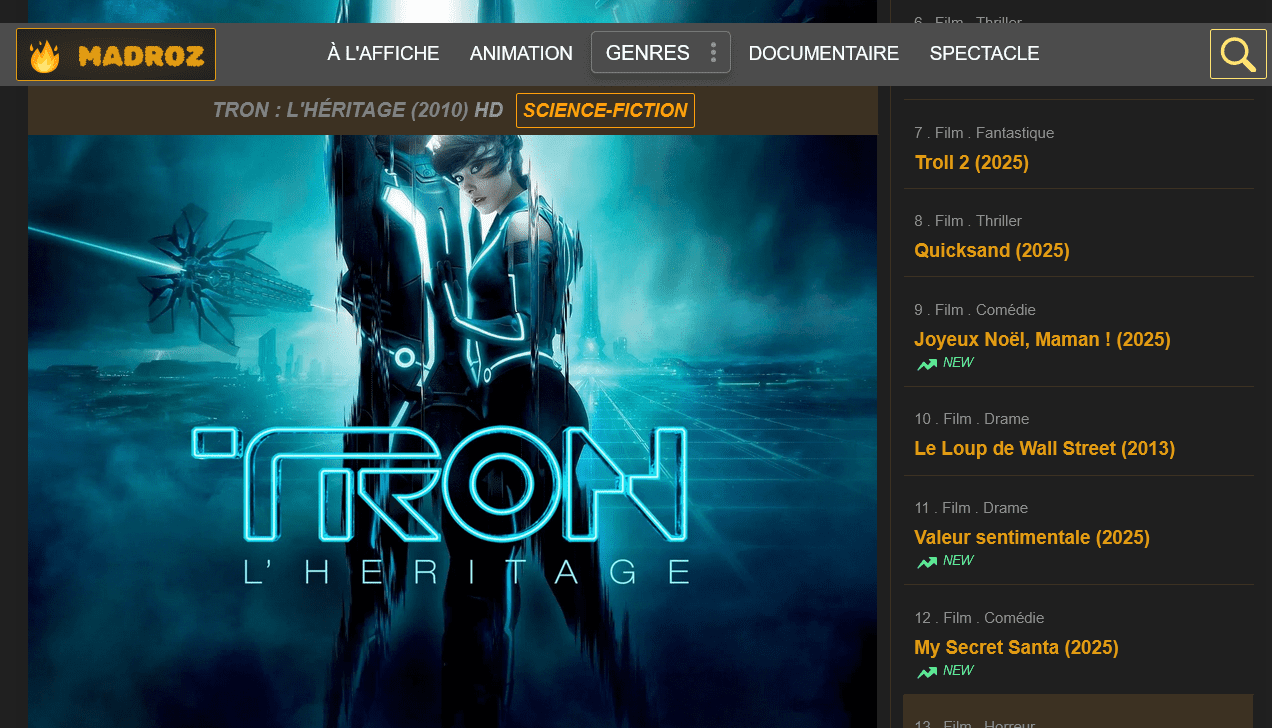Expand the Genres dropdown menu
Viewport: 1272px width, 728px height.
(x=648, y=53)
